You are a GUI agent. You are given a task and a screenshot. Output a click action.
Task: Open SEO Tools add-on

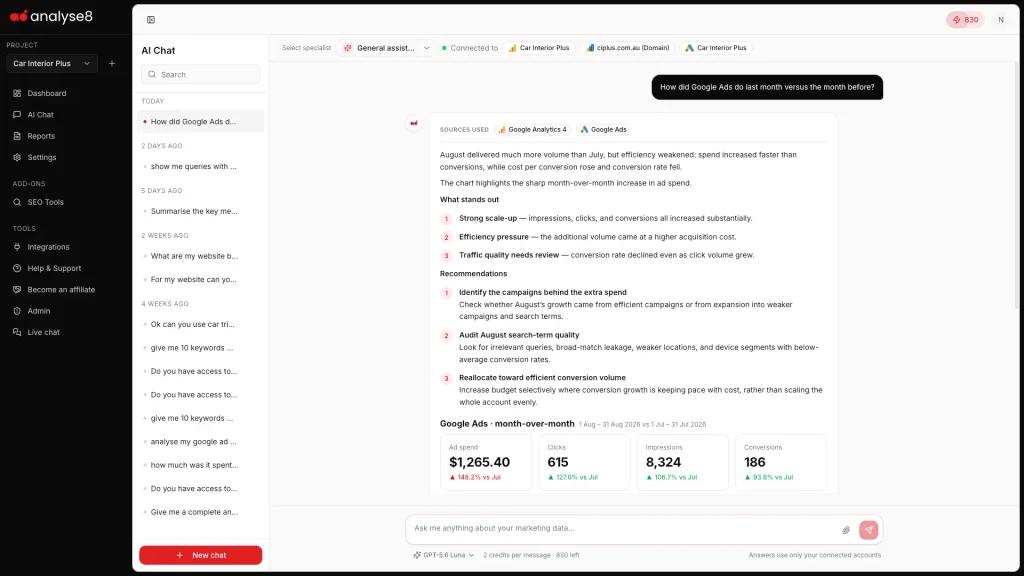[x=45, y=202]
